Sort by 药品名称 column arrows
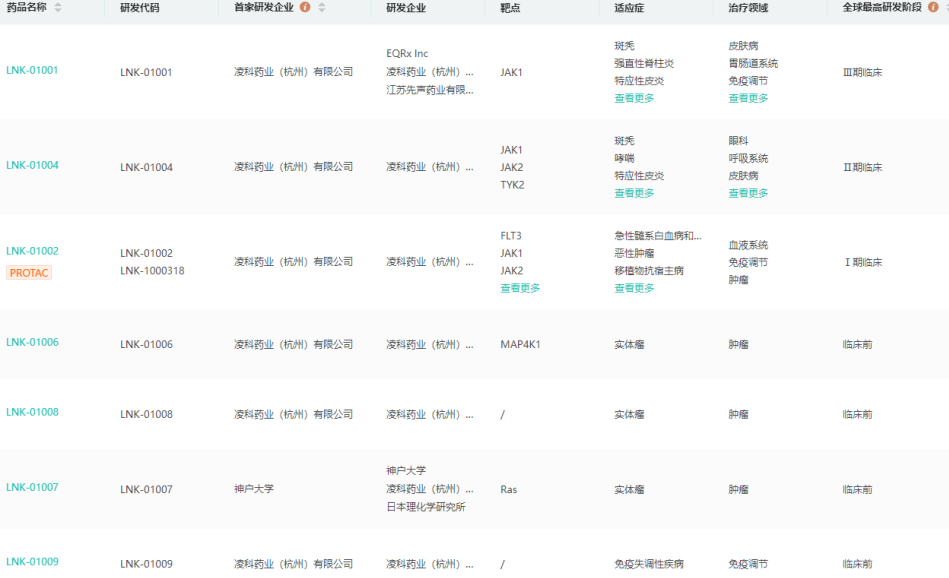This screenshot has width=949, height=578. (x=58, y=7)
